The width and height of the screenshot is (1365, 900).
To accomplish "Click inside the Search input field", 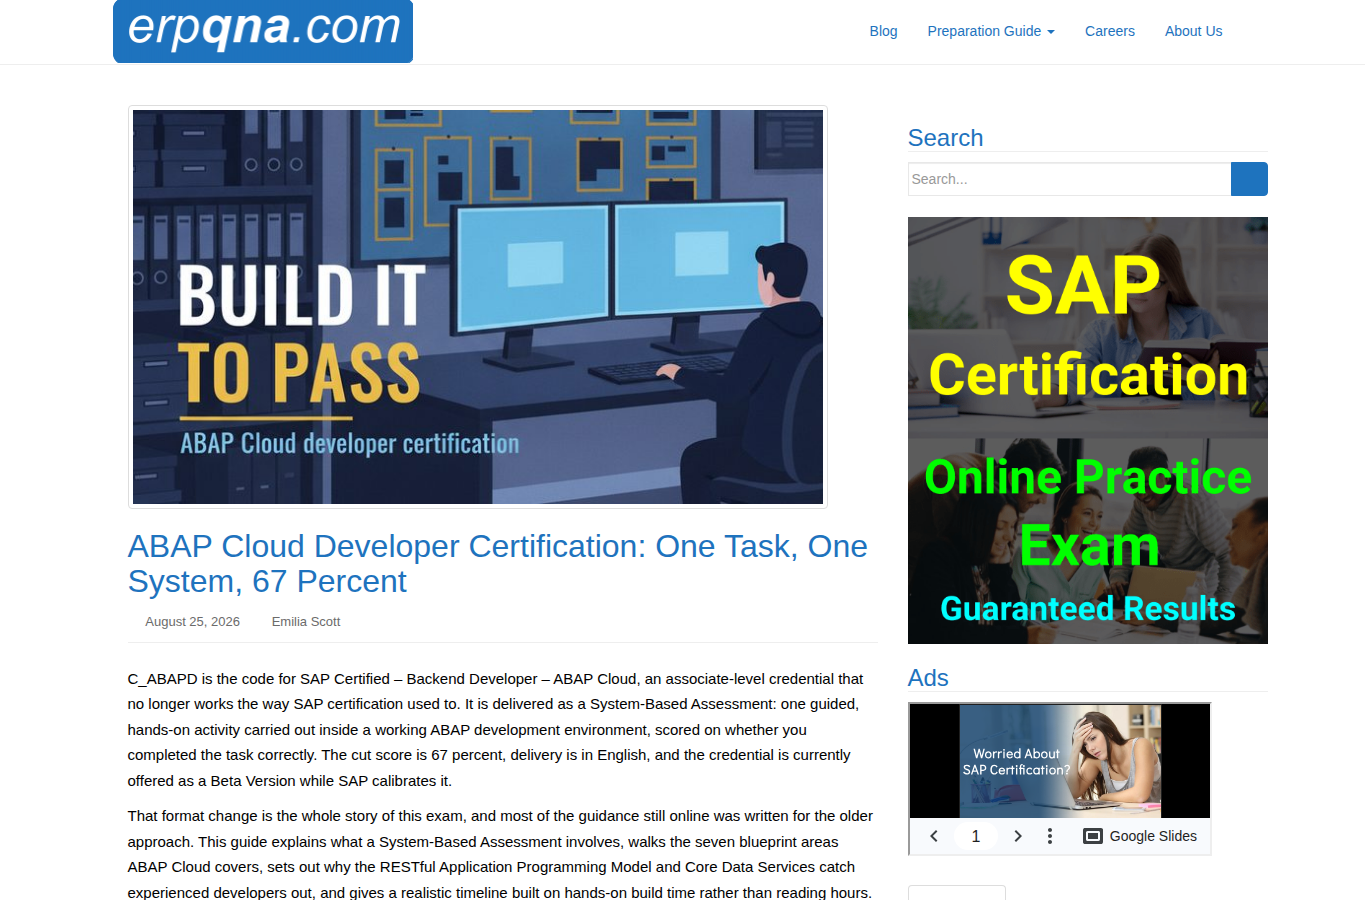I will click(1069, 179).
